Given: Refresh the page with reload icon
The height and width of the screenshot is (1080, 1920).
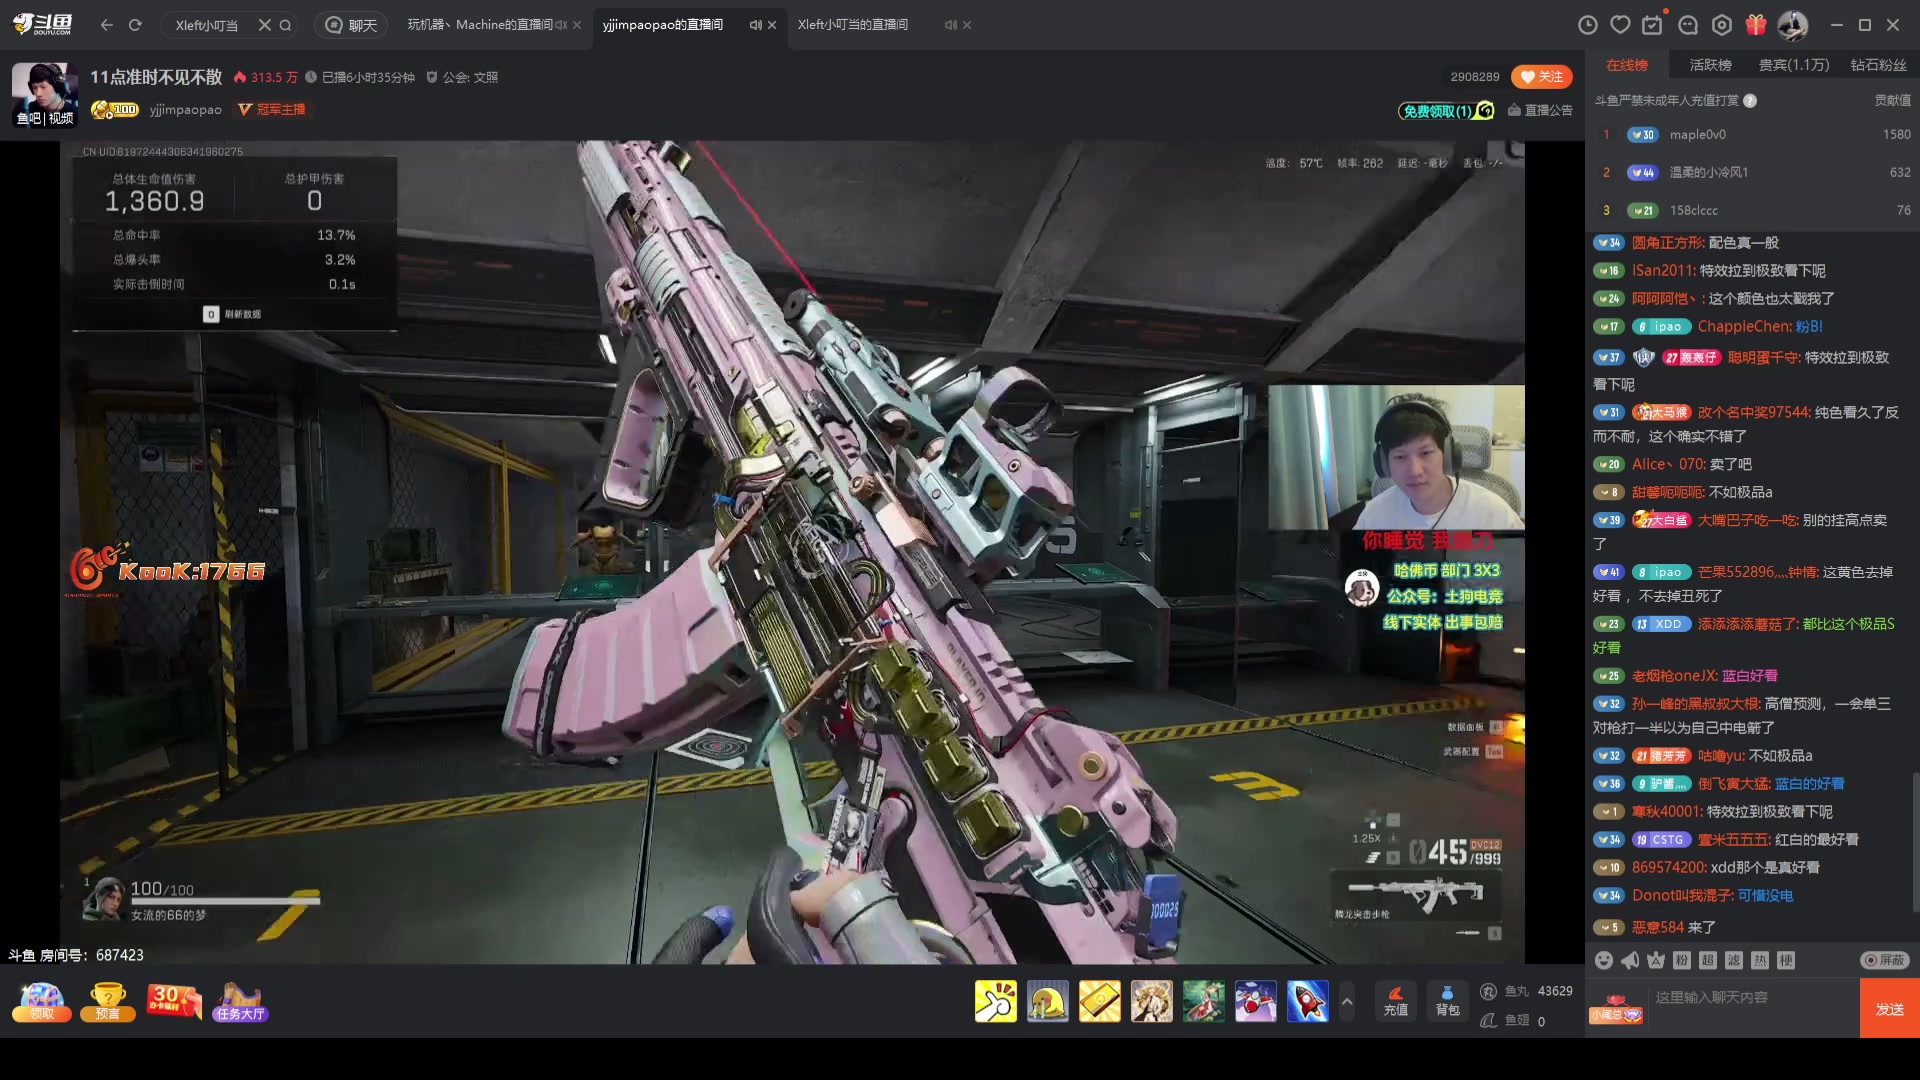Looking at the screenshot, I should [135, 25].
